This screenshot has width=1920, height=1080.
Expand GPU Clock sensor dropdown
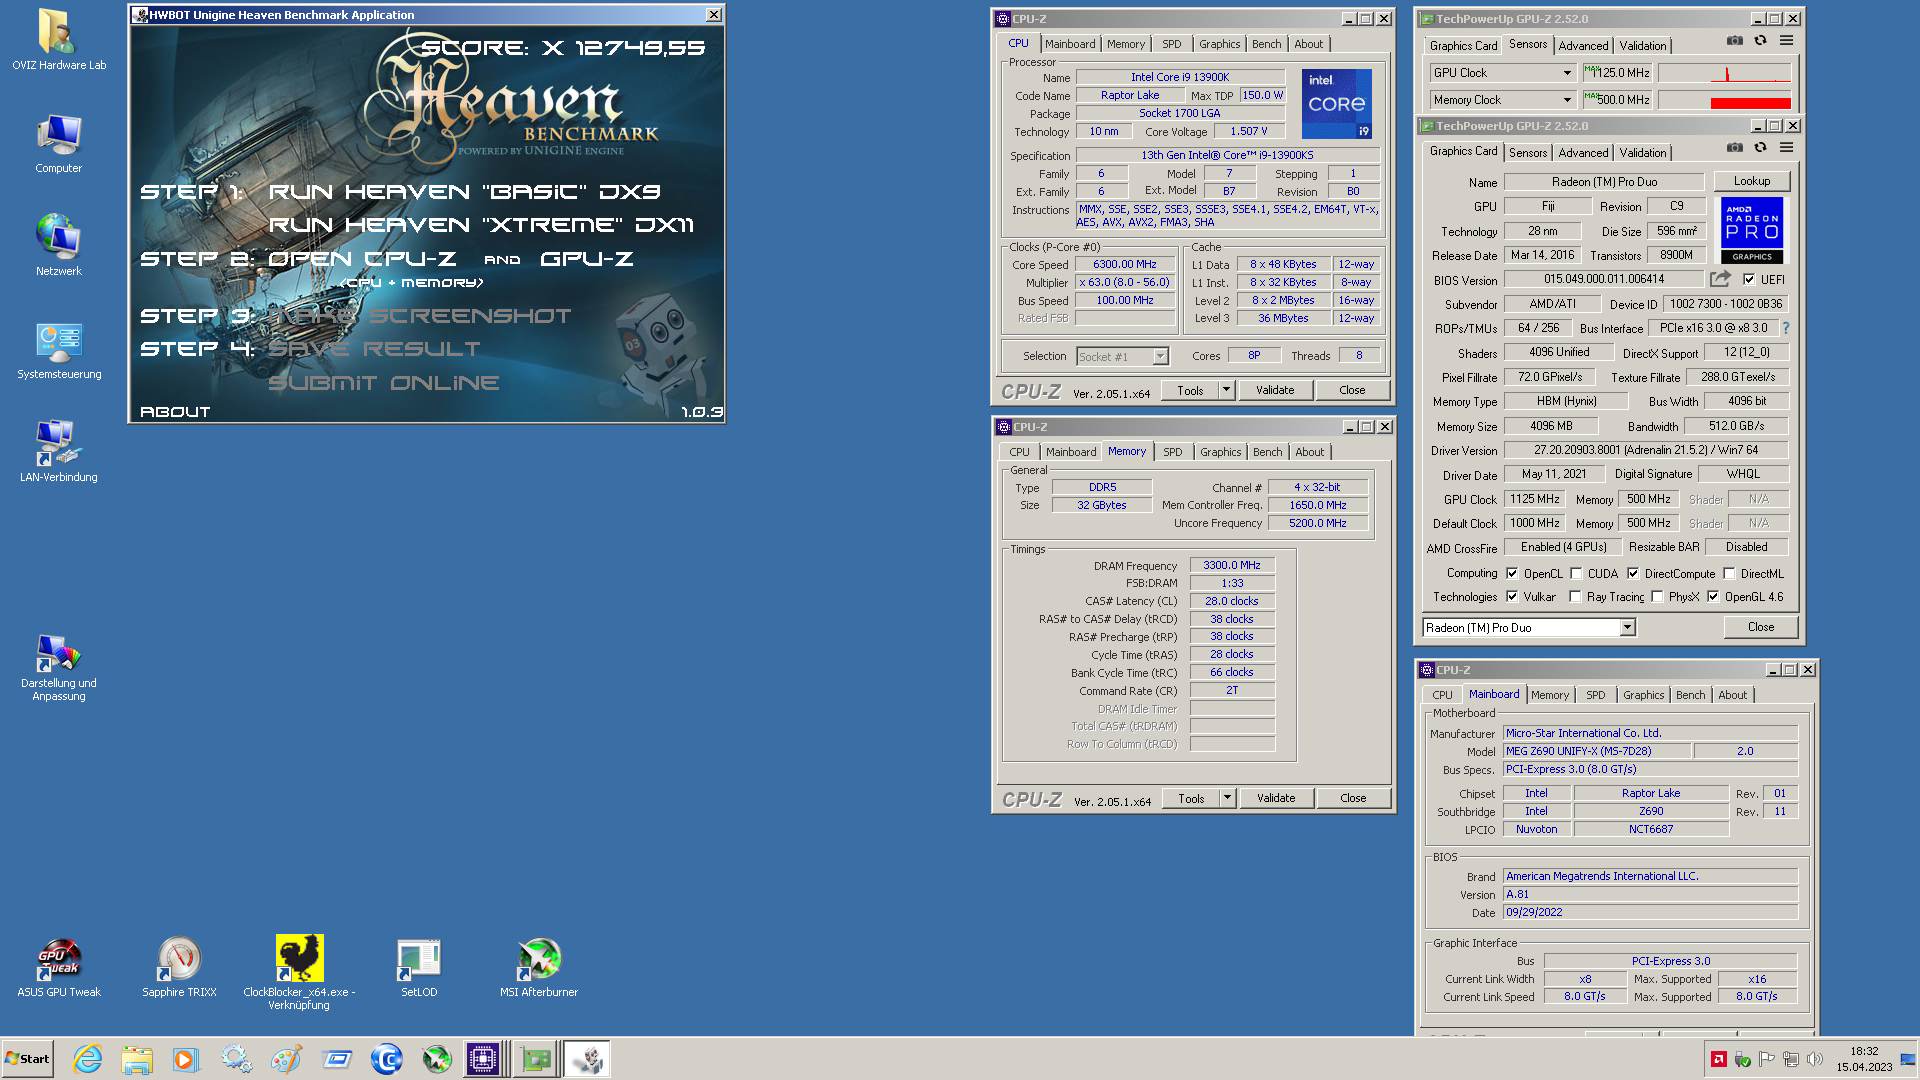(1567, 73)
